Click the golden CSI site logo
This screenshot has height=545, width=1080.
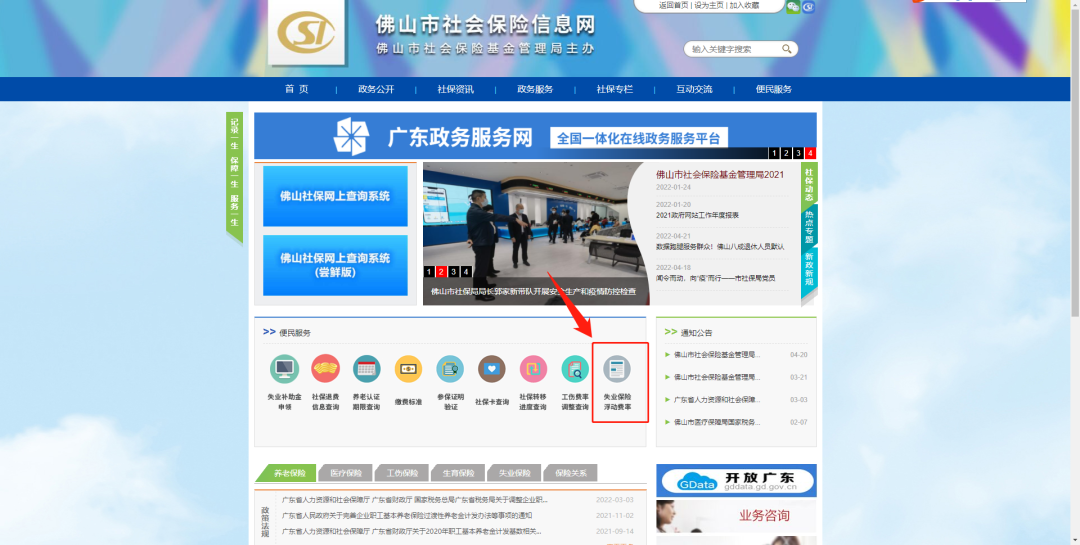tap(306, 32)
